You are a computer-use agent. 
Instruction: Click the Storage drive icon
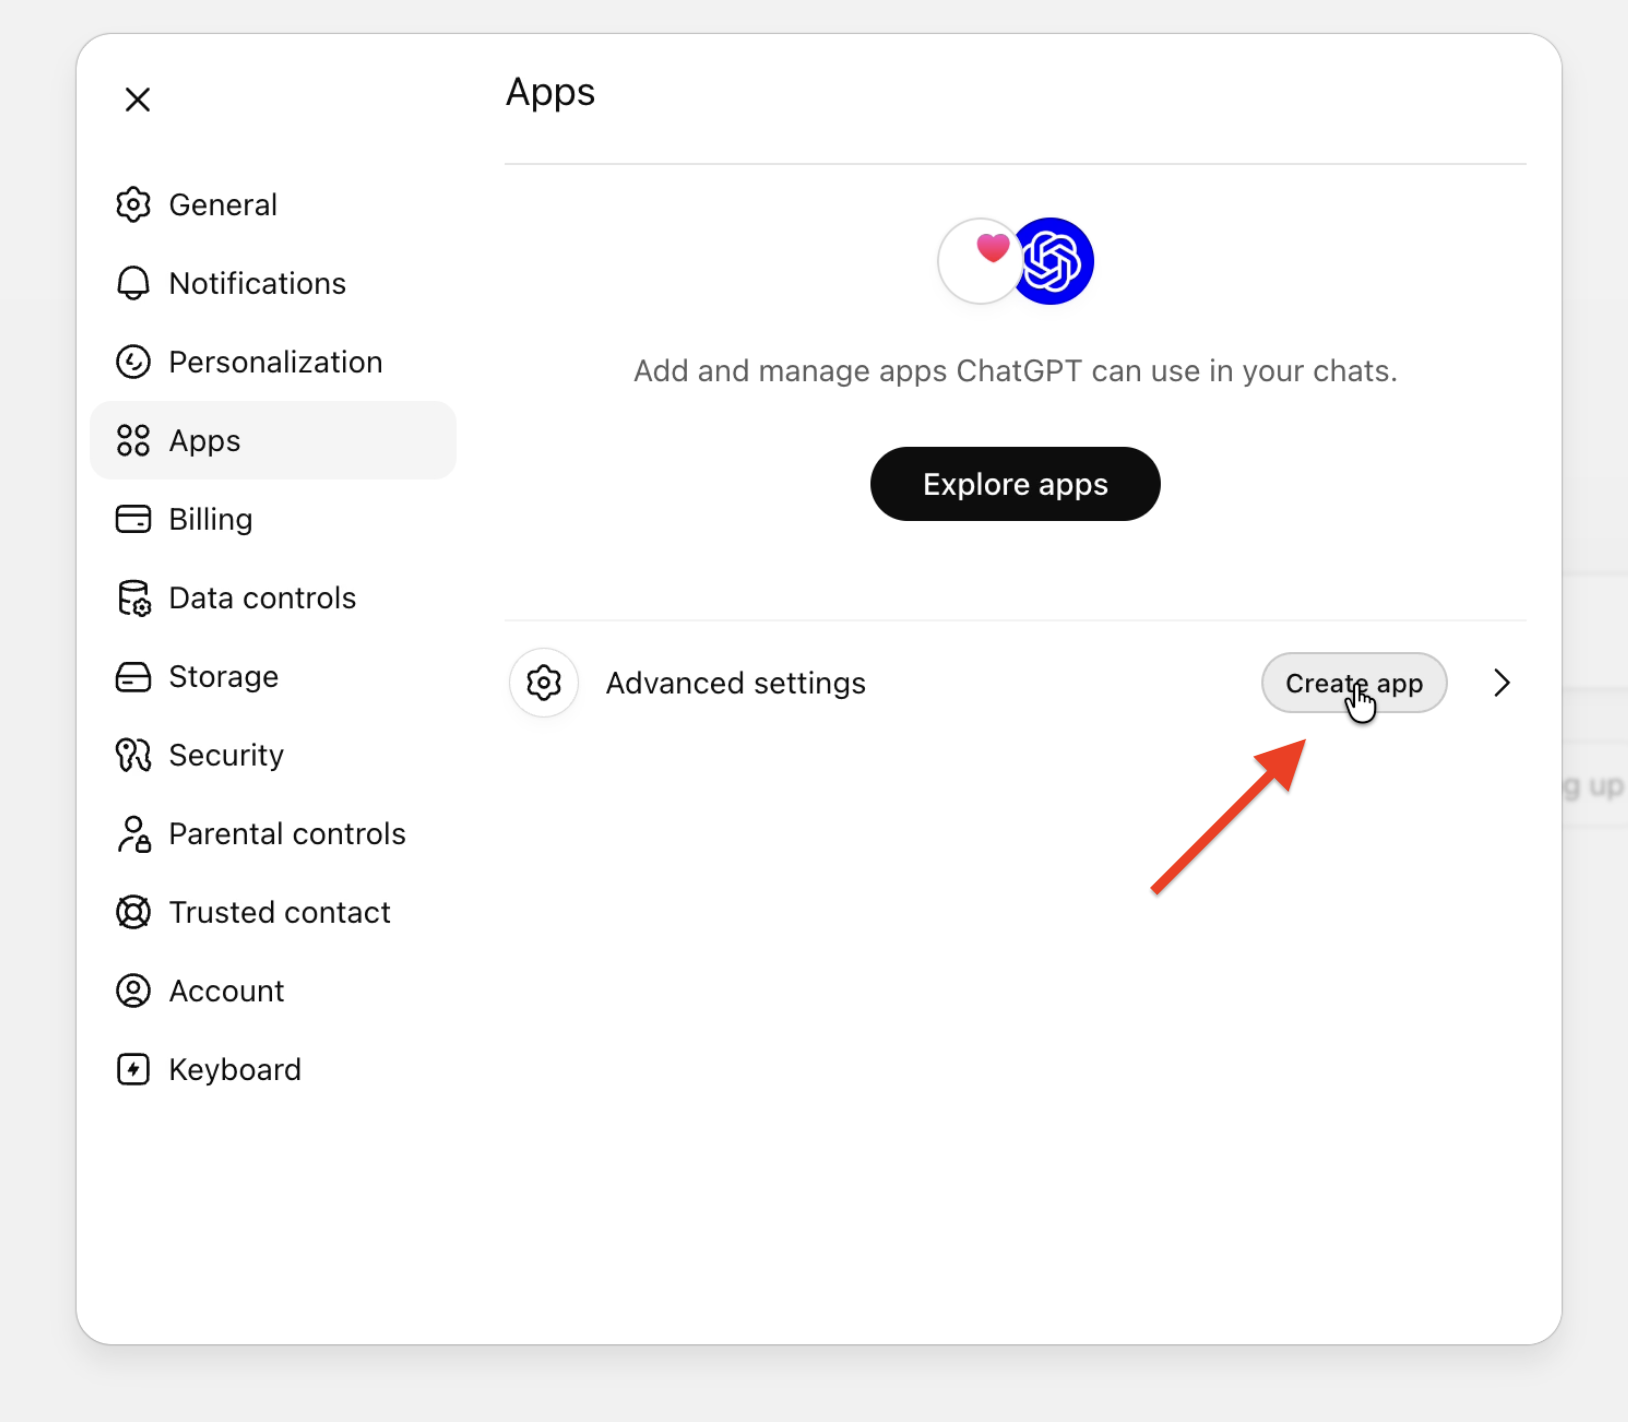(x=133, y=677)
